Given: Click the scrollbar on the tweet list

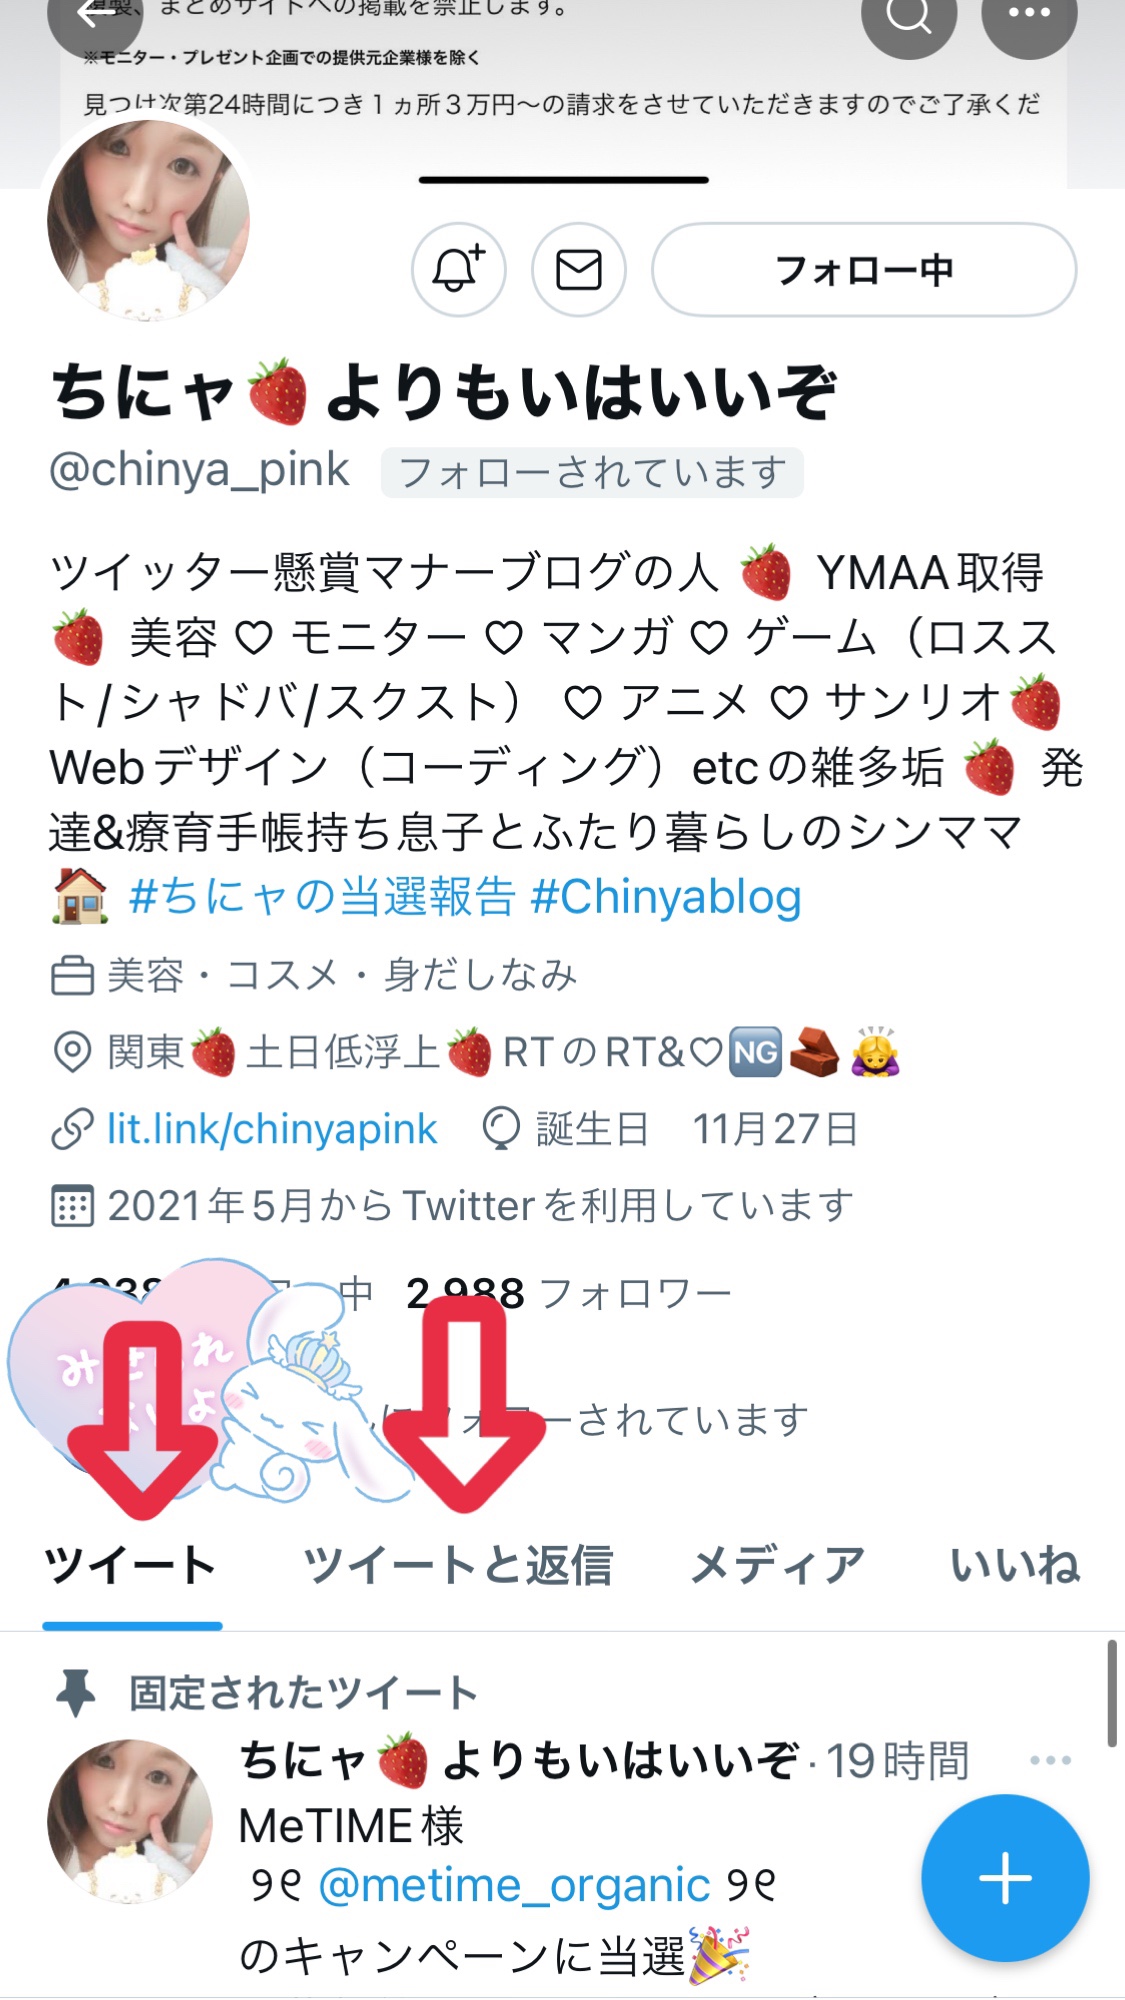Looking at the screenshot, I should tap(1111, 1692).
